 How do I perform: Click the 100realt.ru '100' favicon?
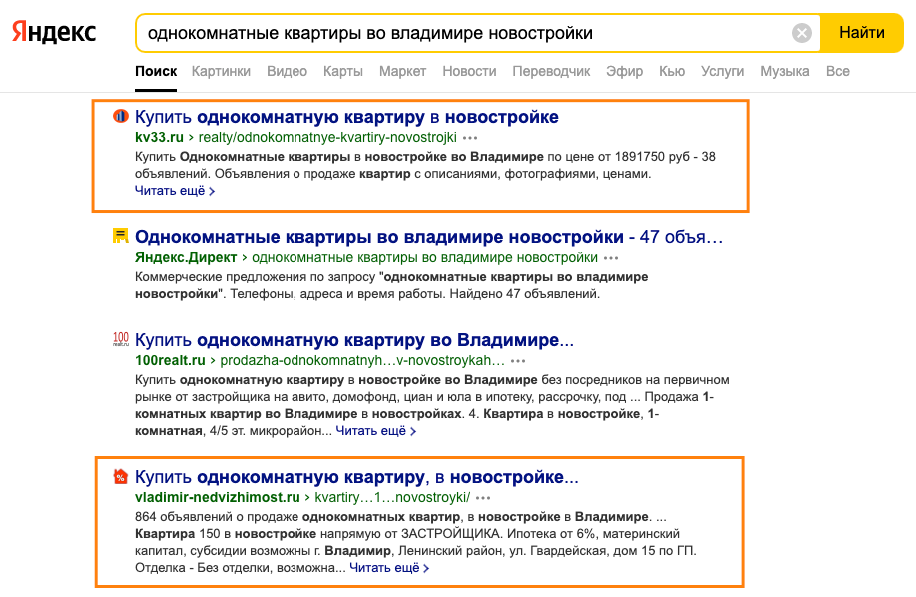coord(121,339)
